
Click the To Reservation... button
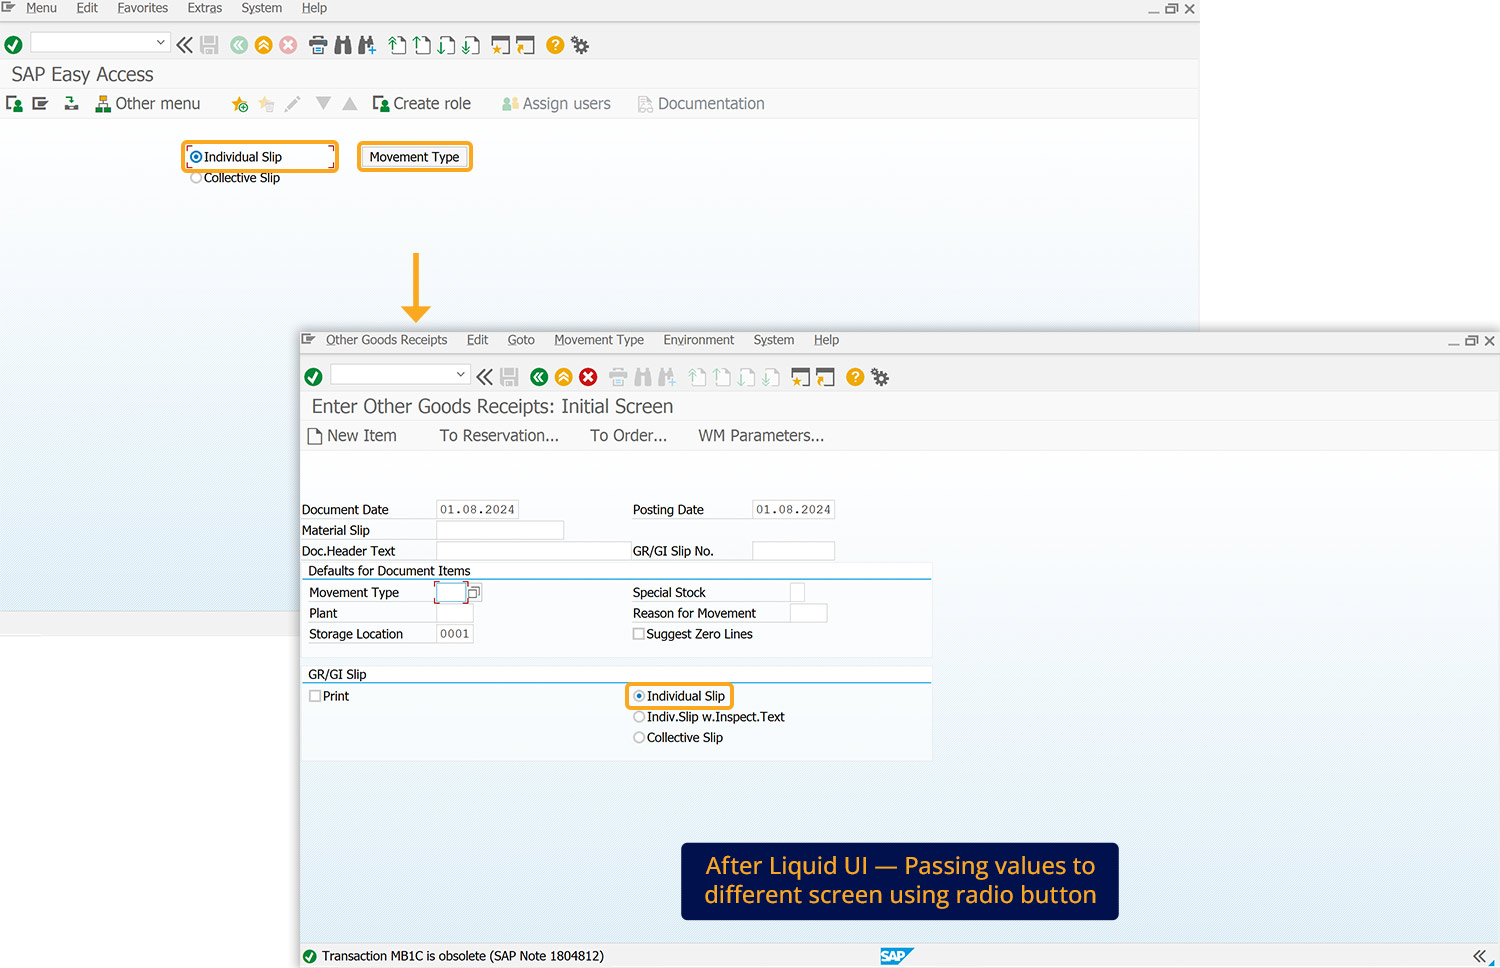click(499, 436)
